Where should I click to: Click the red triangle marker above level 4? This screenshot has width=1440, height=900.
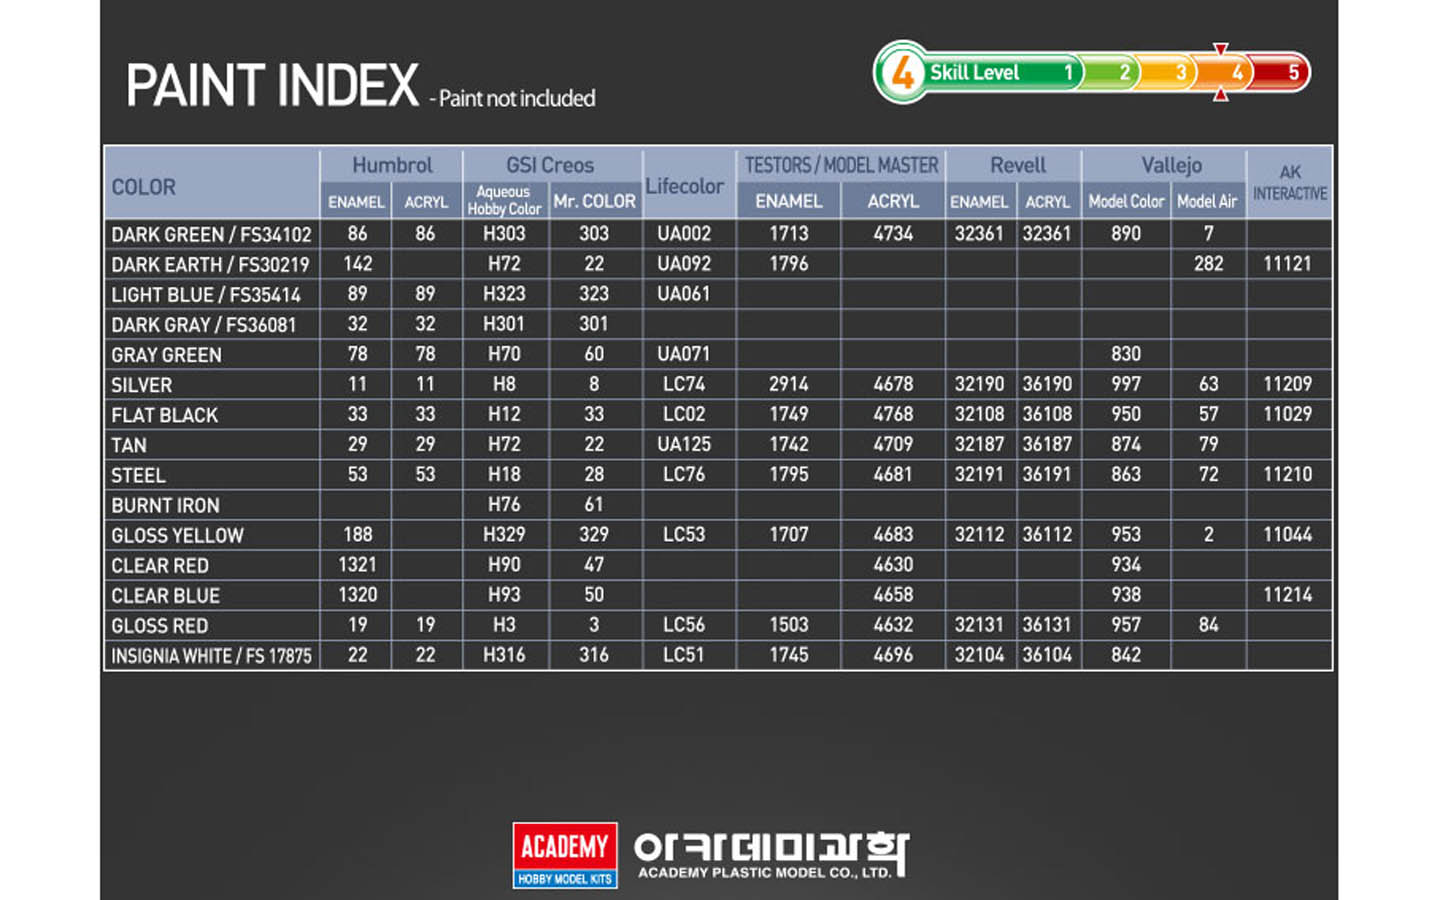pyautogui.click(x=1220, y=49)
